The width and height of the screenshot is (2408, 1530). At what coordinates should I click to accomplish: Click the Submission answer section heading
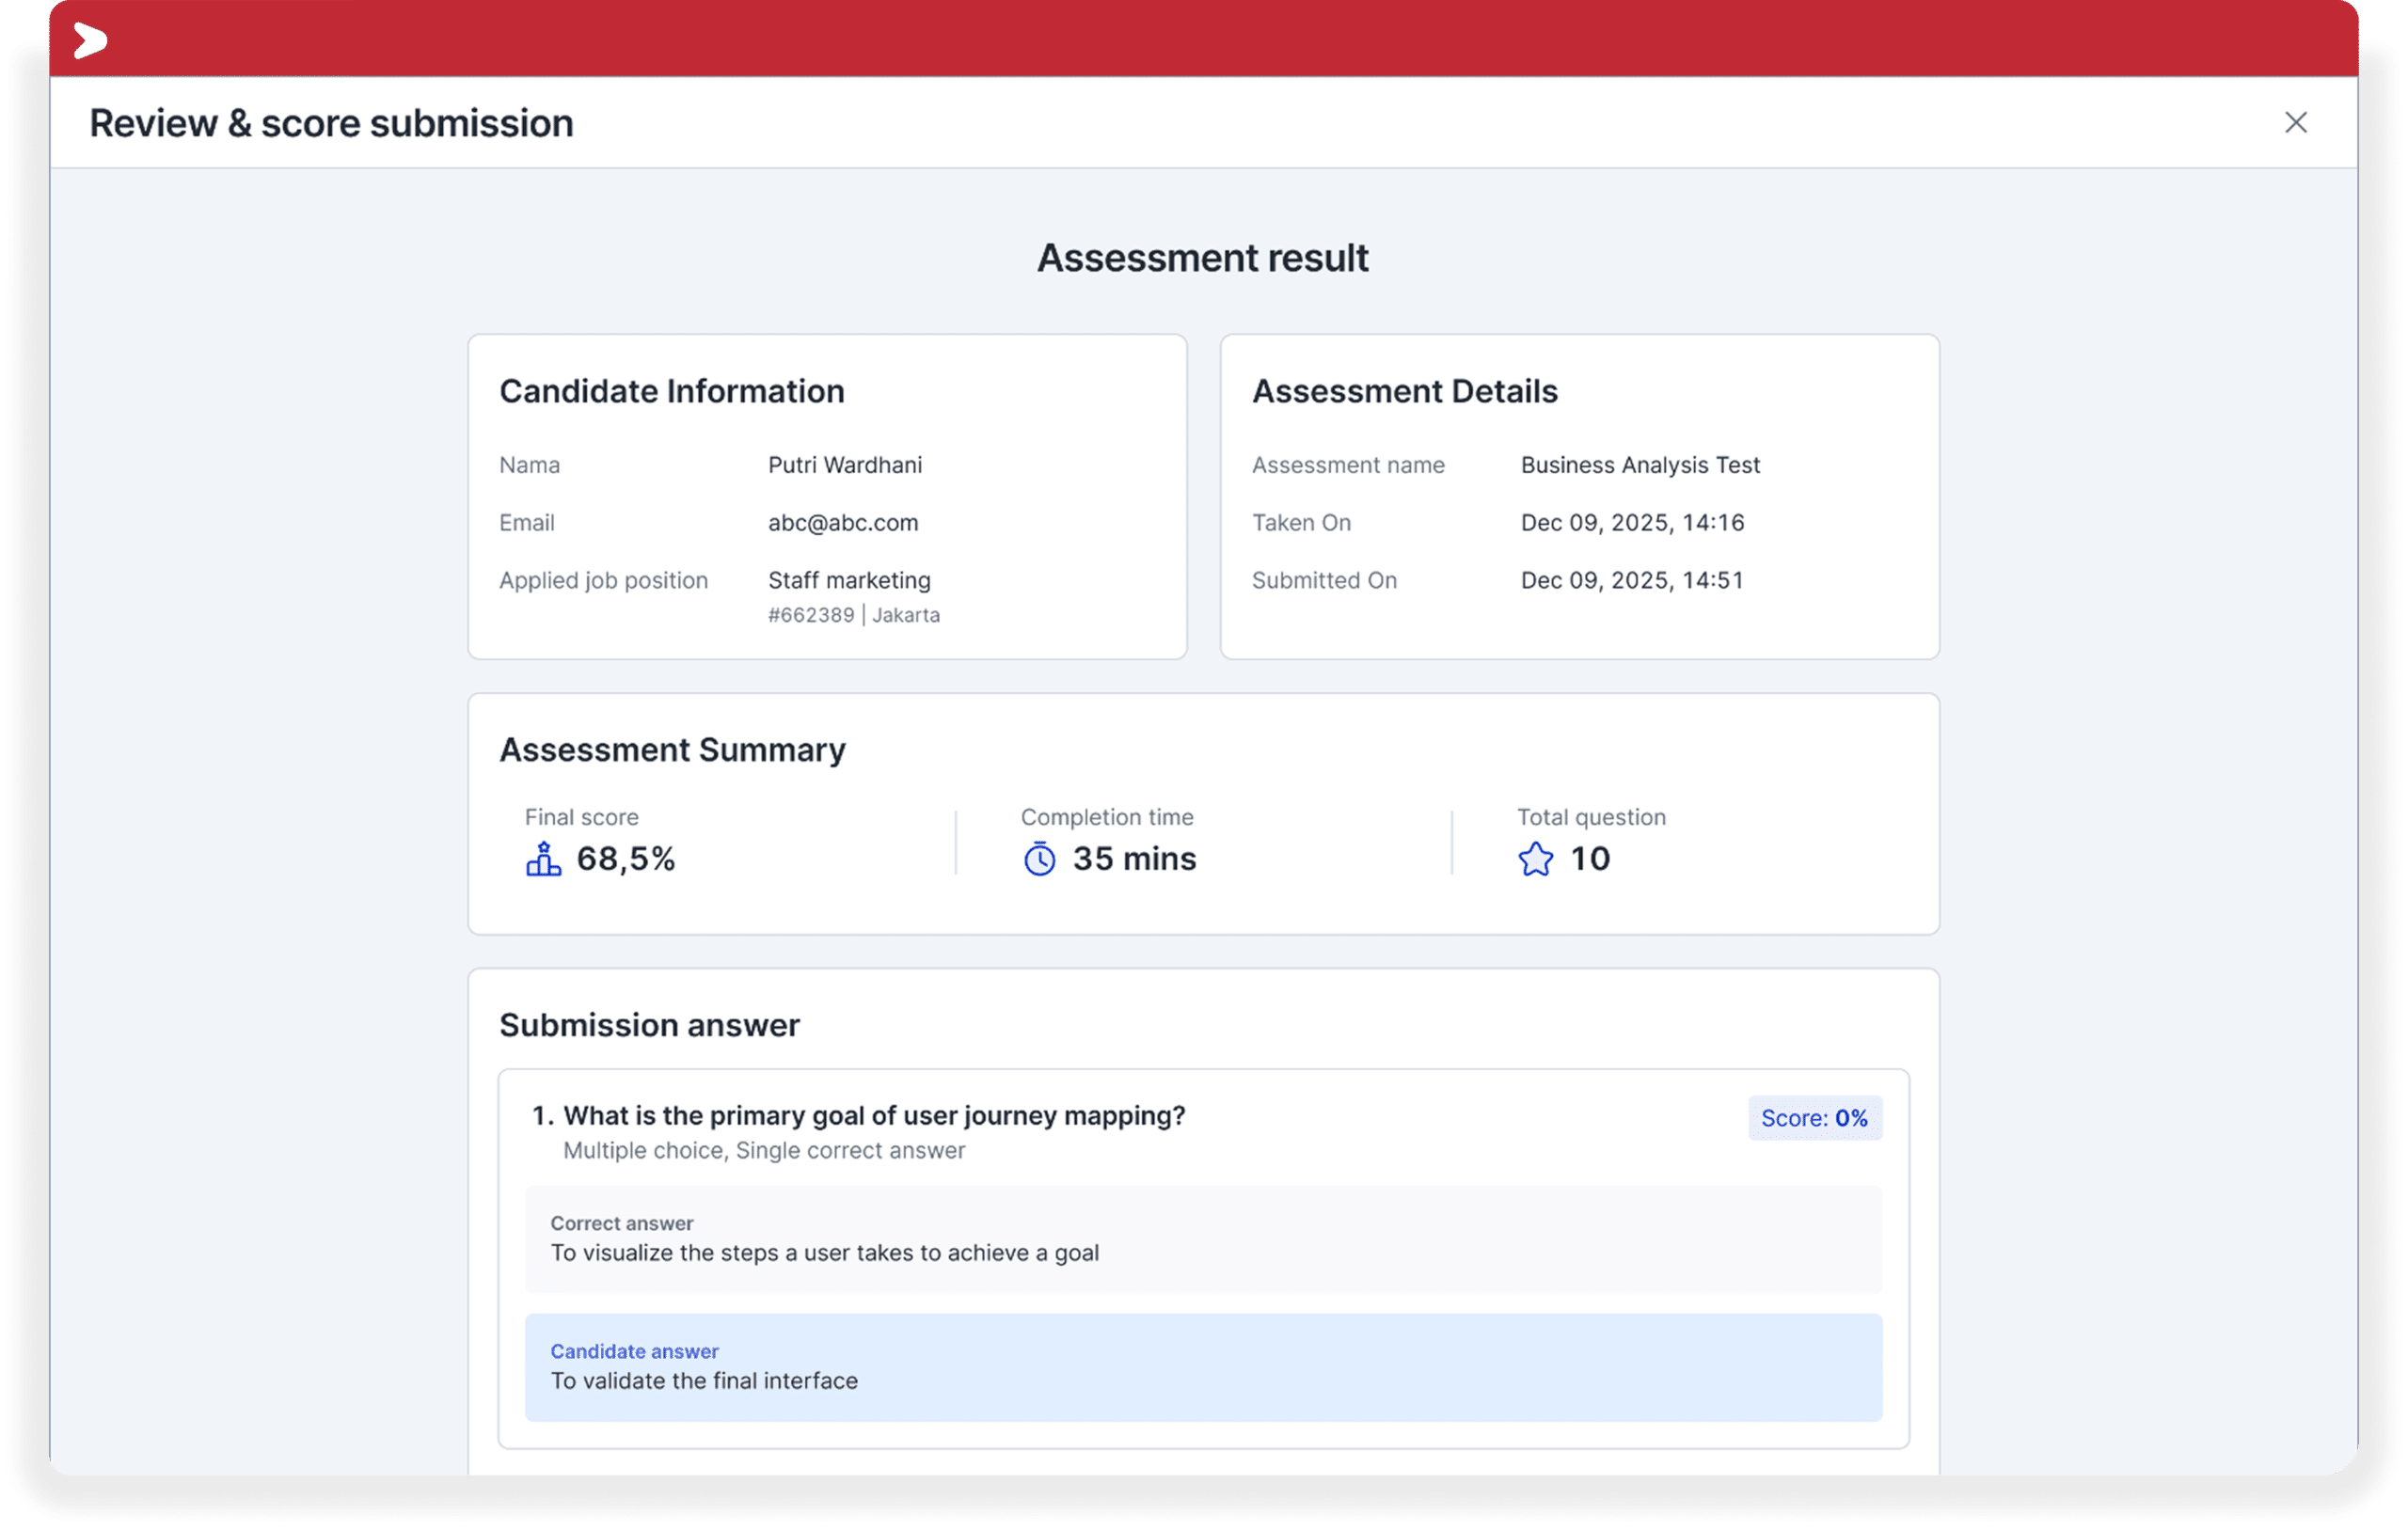coord(649,1025)
